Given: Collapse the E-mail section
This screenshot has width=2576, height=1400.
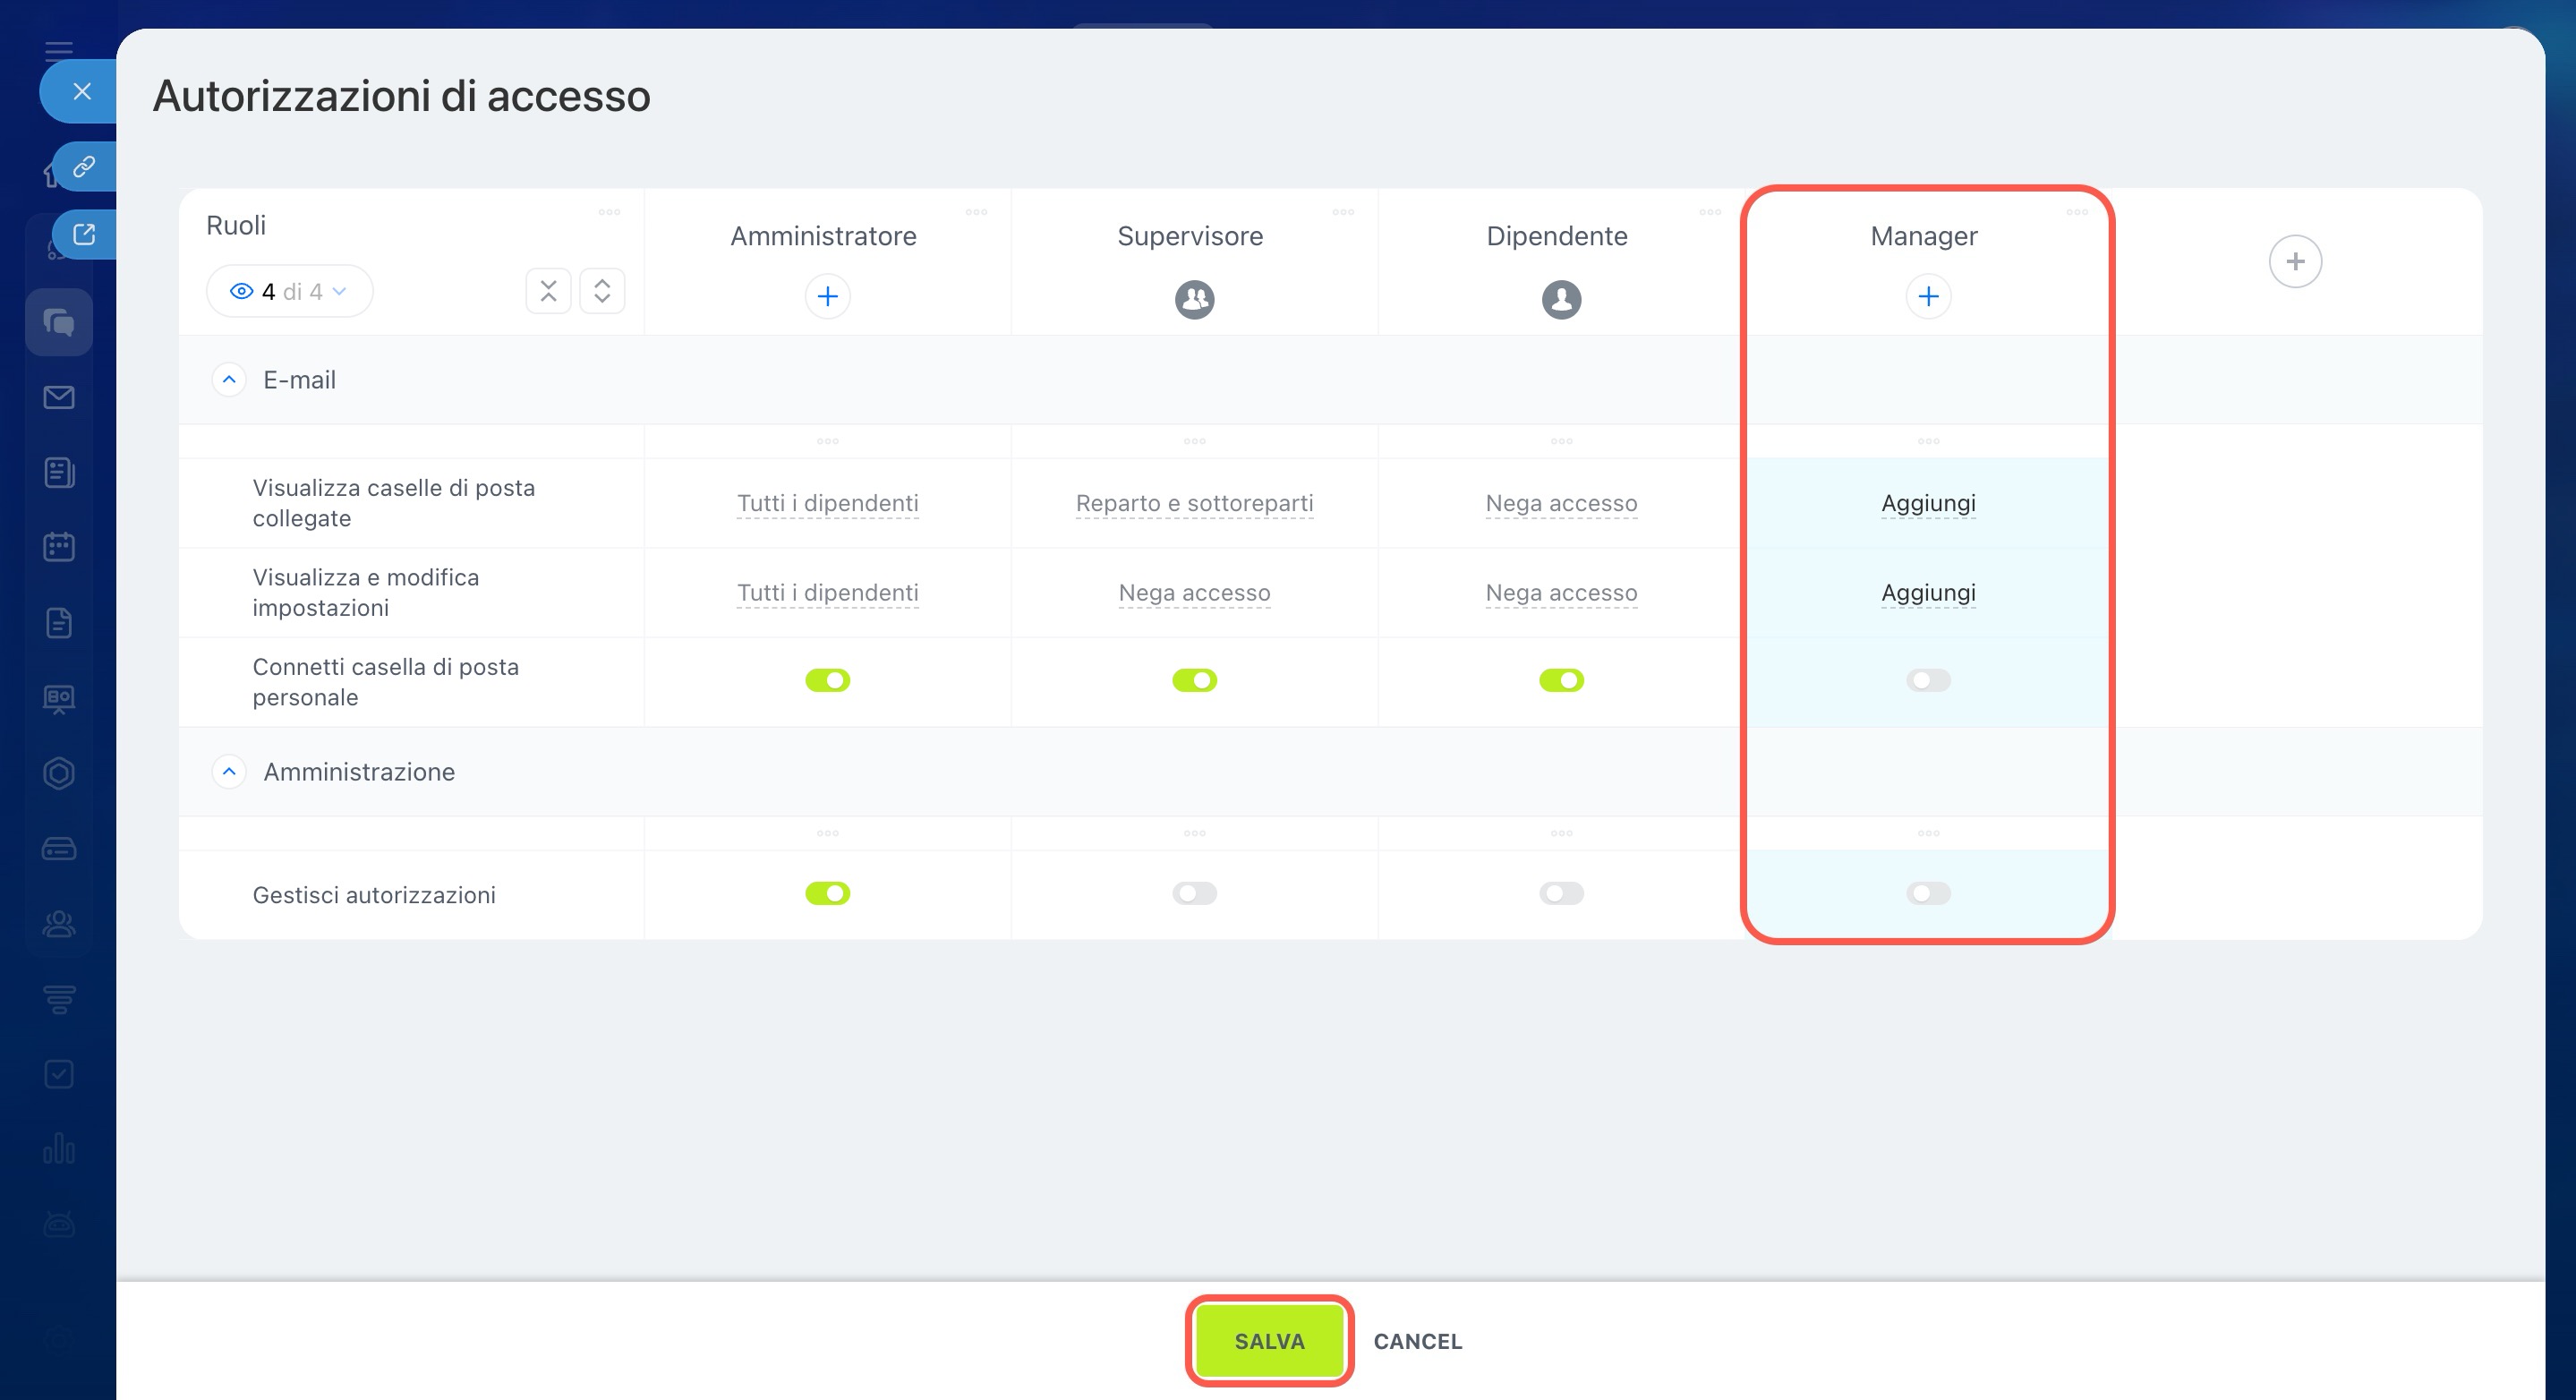Looking at the screenshot, I should (x=229, y=380).
